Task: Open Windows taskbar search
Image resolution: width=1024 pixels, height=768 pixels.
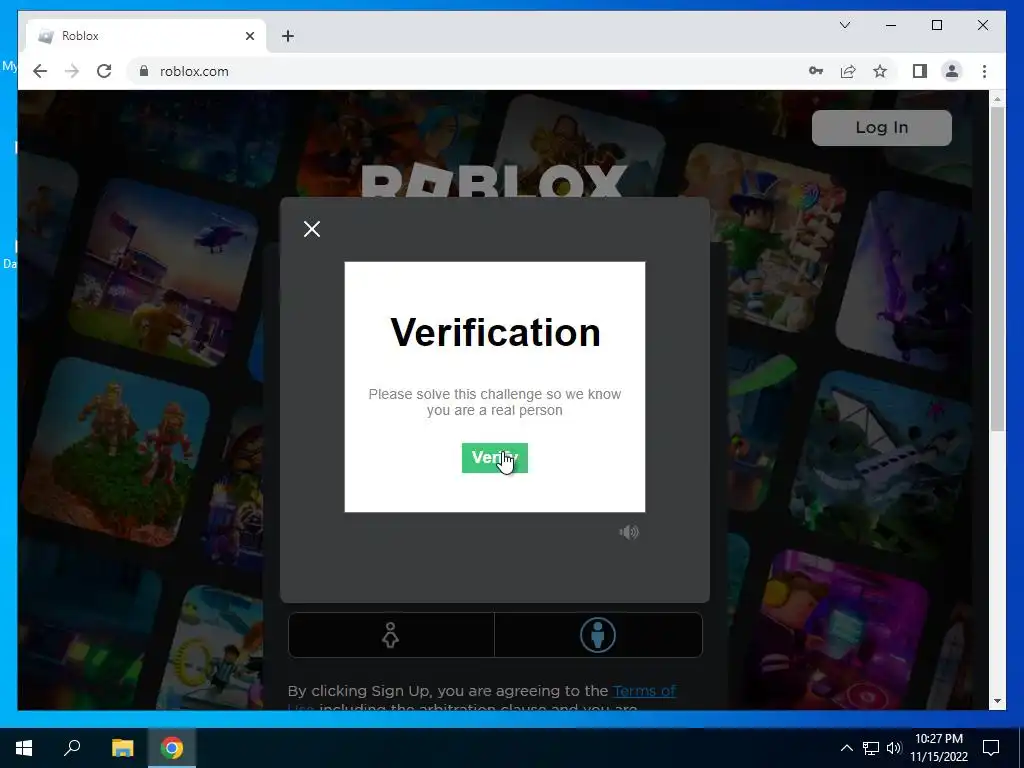Action: [72, 748]
